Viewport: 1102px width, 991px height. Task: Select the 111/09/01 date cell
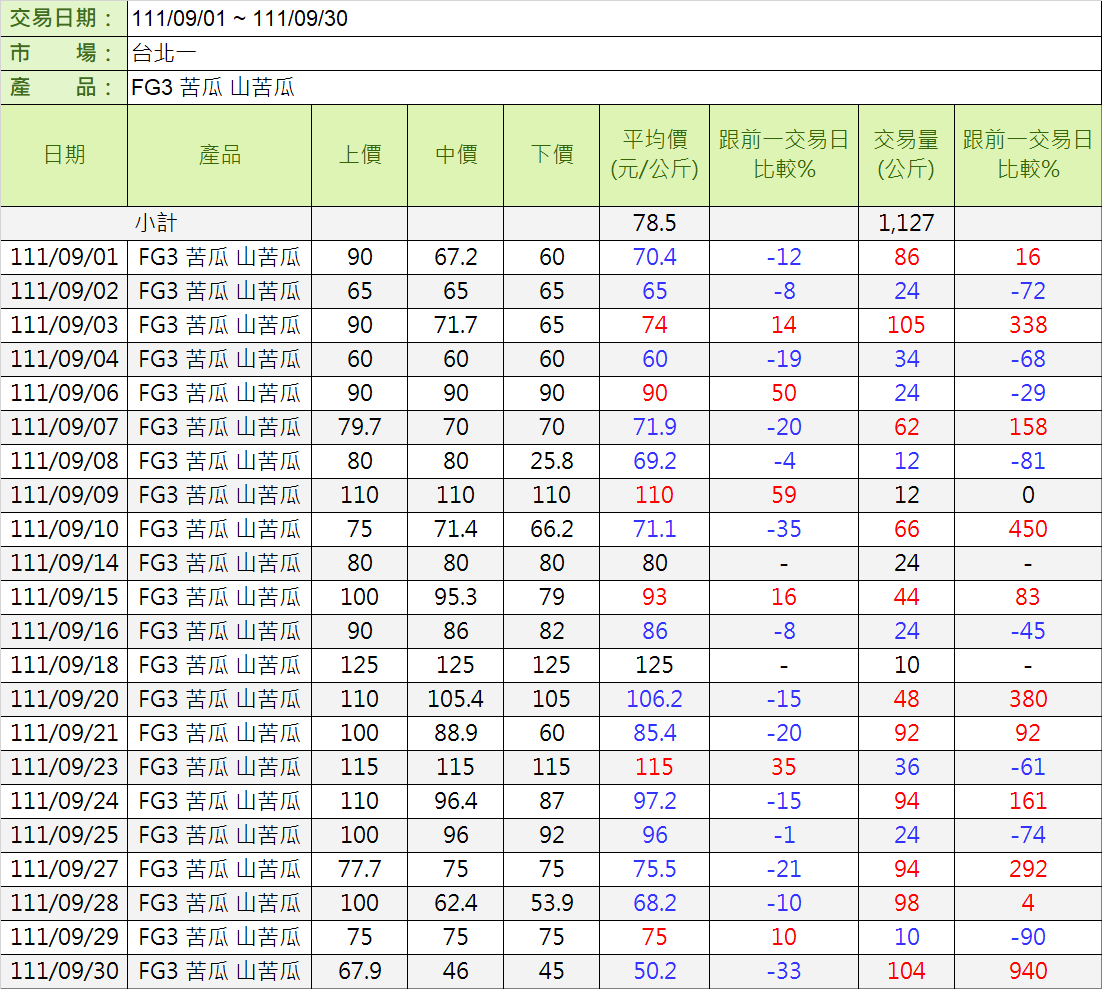pos(64,257)
